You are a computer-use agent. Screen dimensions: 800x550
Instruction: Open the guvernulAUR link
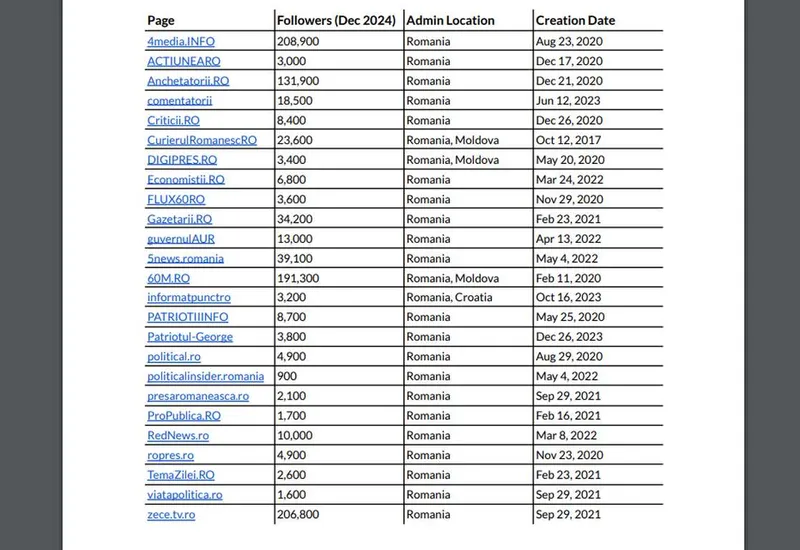(180, 239)
